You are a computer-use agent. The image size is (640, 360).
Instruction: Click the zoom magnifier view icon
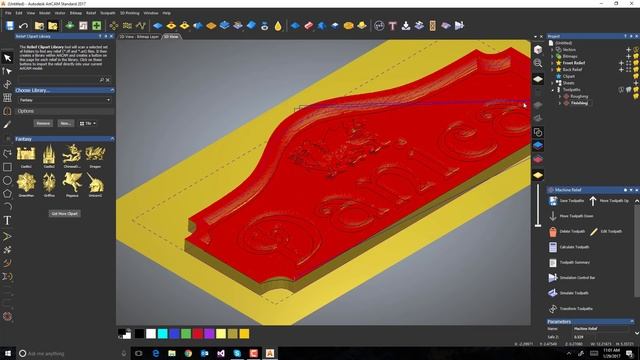[538, 63]
